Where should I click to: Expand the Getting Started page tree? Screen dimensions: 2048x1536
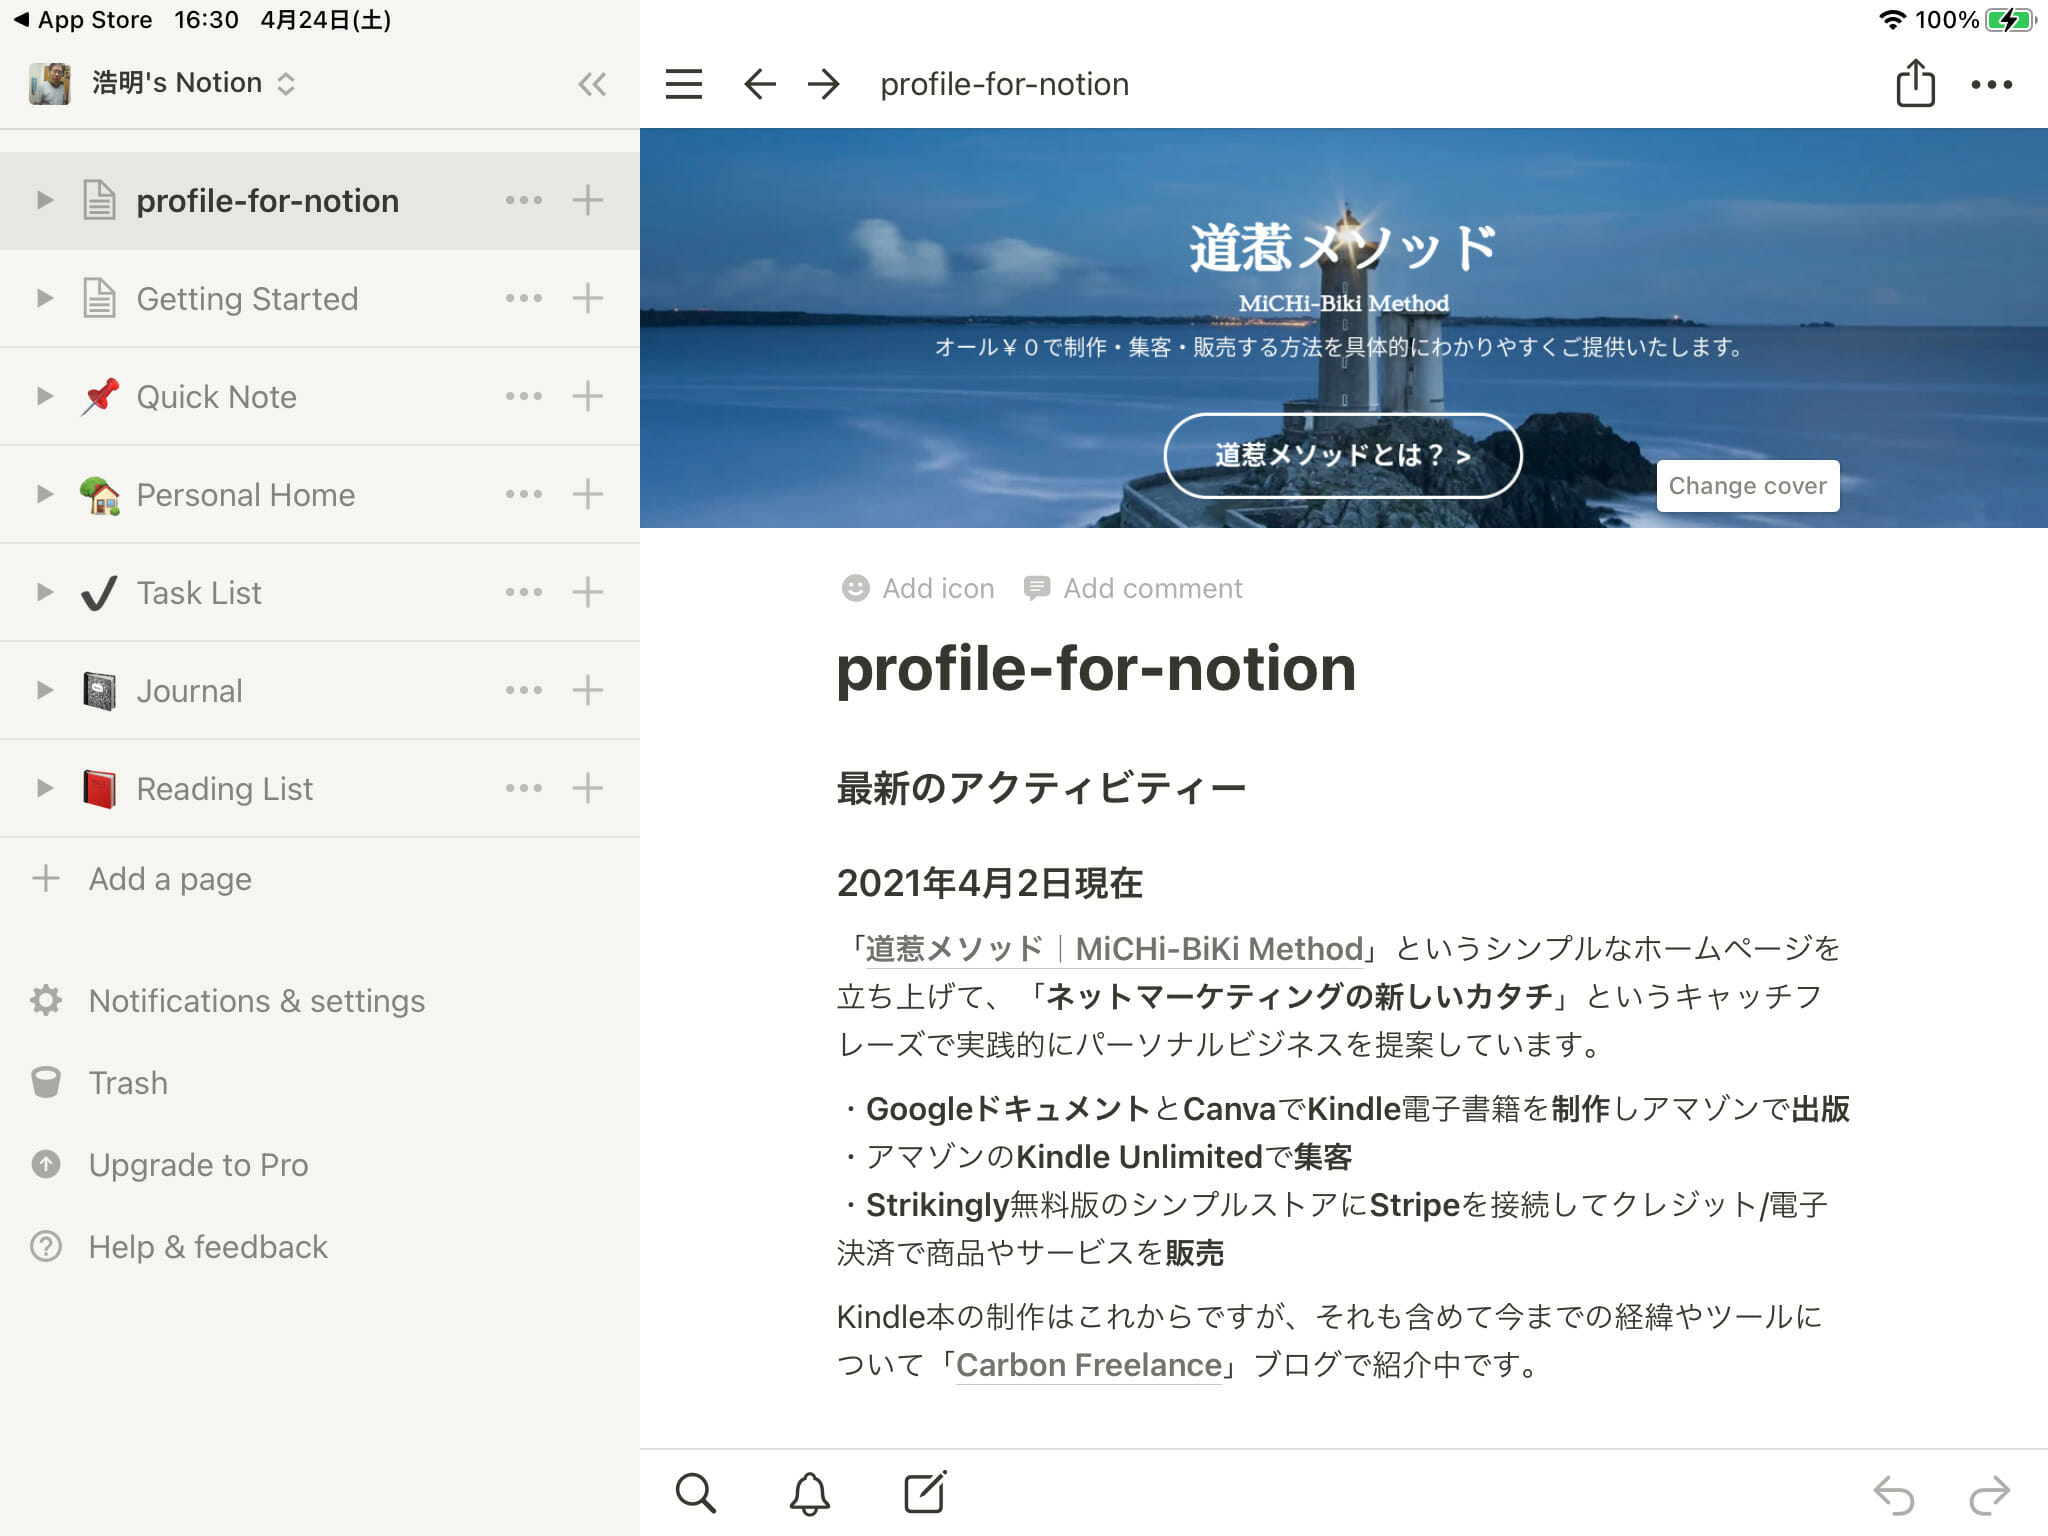[x=44, y=298]
